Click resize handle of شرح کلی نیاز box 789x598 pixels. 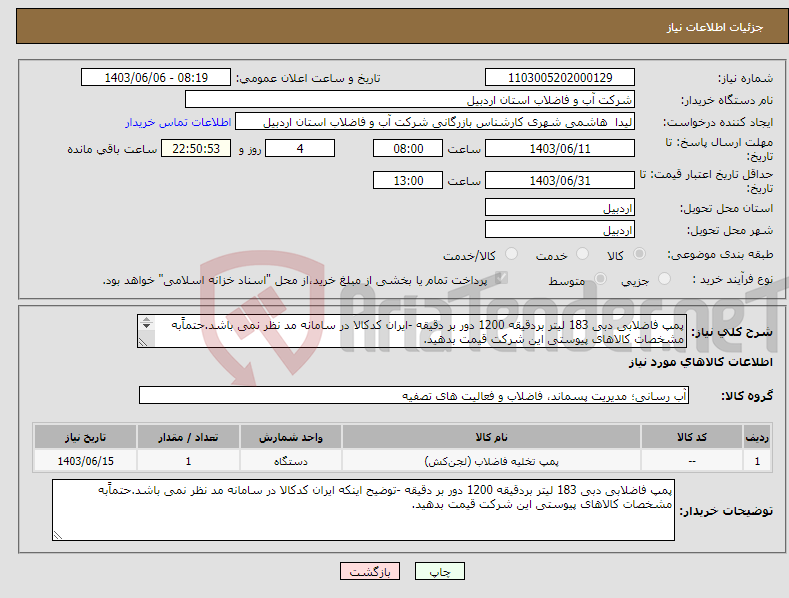tap(143, 342)
